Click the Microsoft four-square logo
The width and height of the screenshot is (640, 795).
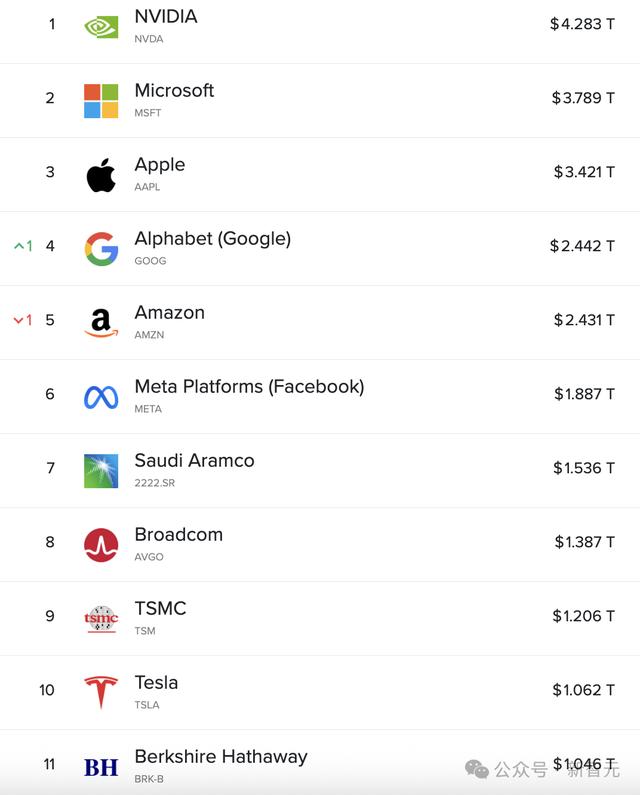[101, 101]
